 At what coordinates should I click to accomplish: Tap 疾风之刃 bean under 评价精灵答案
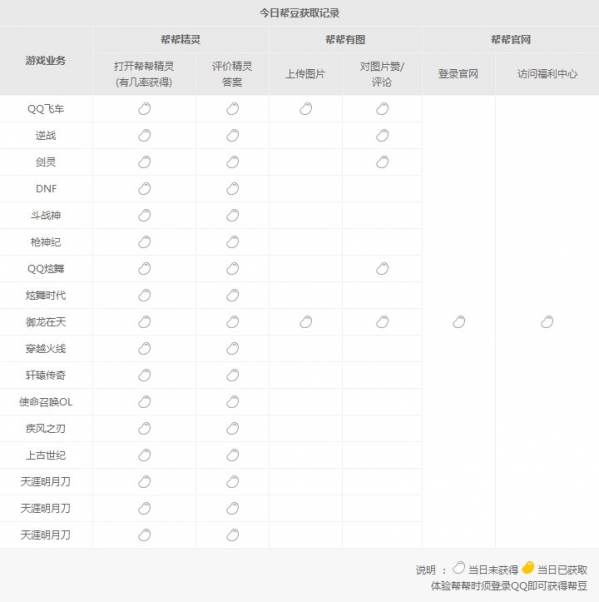click(232, 428)
